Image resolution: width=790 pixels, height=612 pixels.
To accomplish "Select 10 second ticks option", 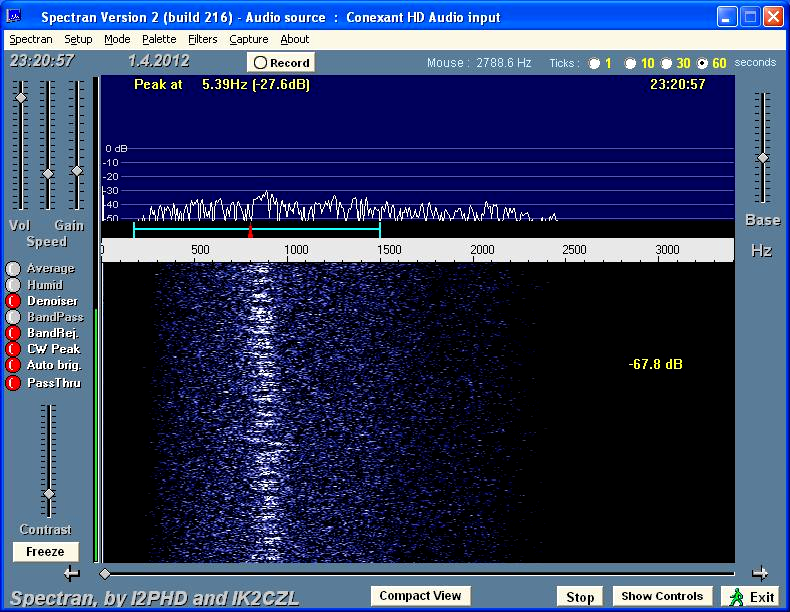I will coord(630,63).
